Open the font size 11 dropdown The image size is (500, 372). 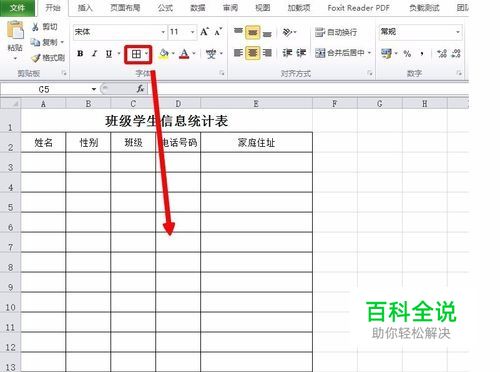click(192, 32)
